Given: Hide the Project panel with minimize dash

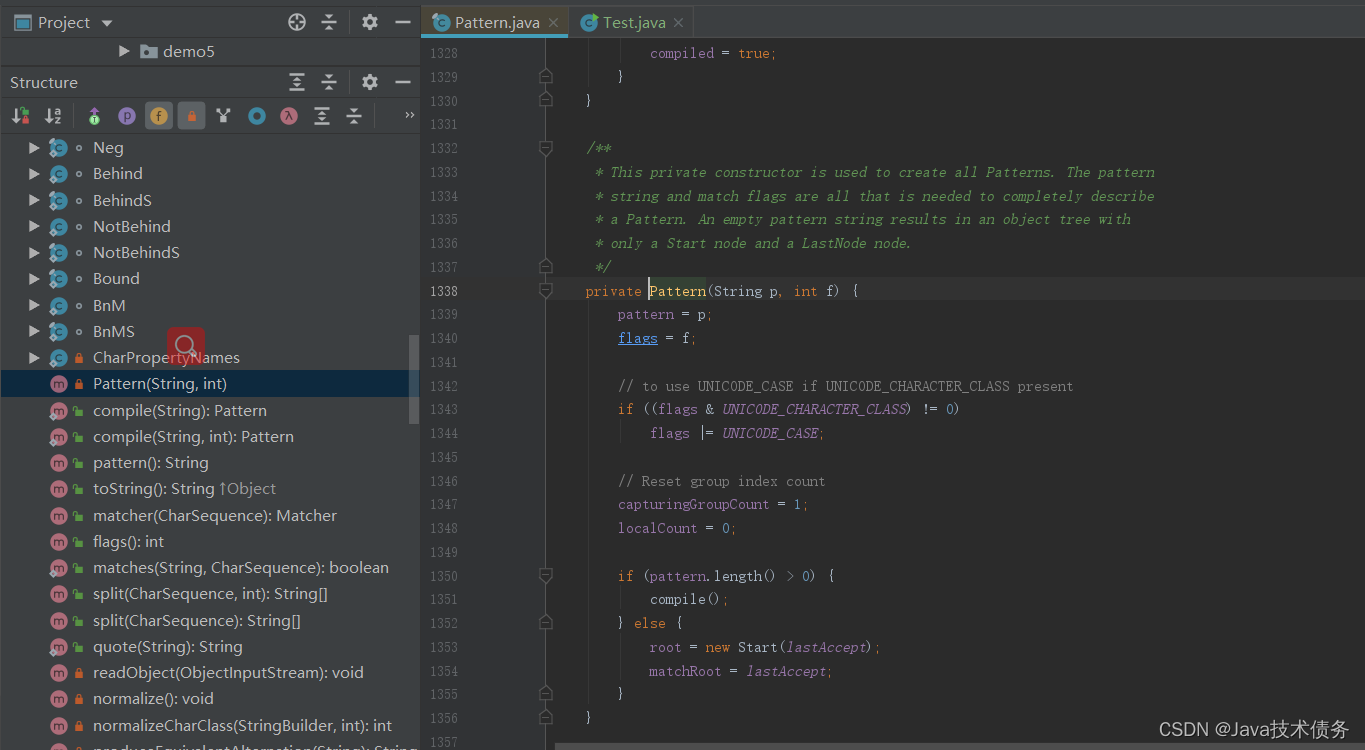Looking at the screenshot, I should 403,22.
